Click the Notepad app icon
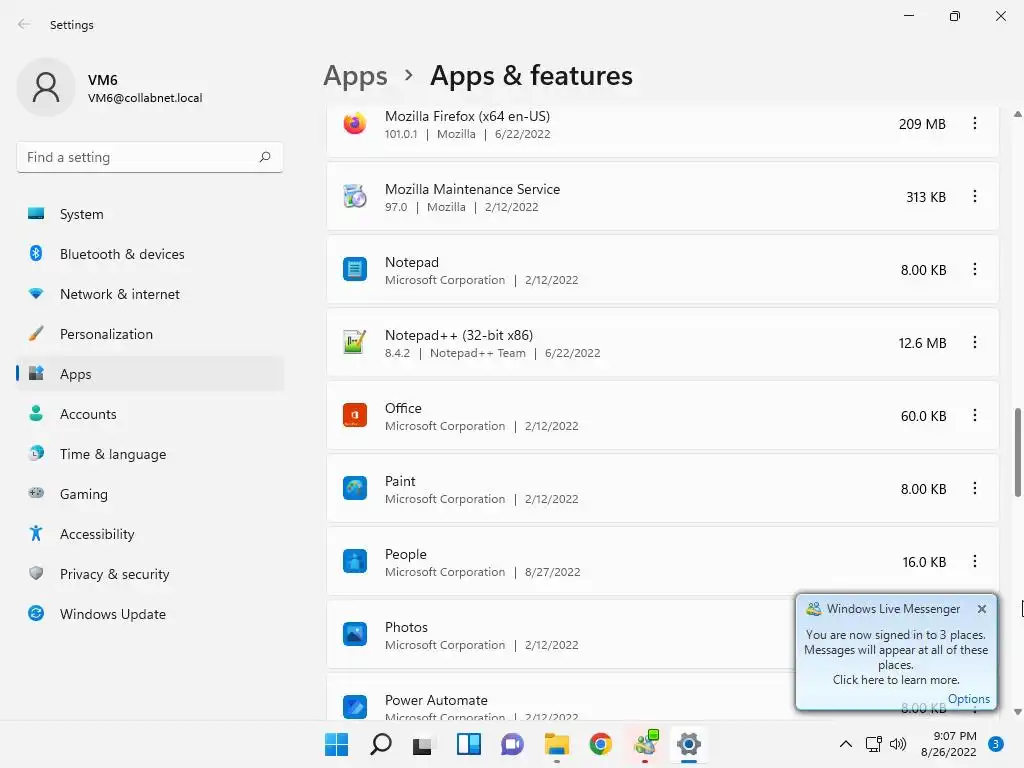 (355, 269)
